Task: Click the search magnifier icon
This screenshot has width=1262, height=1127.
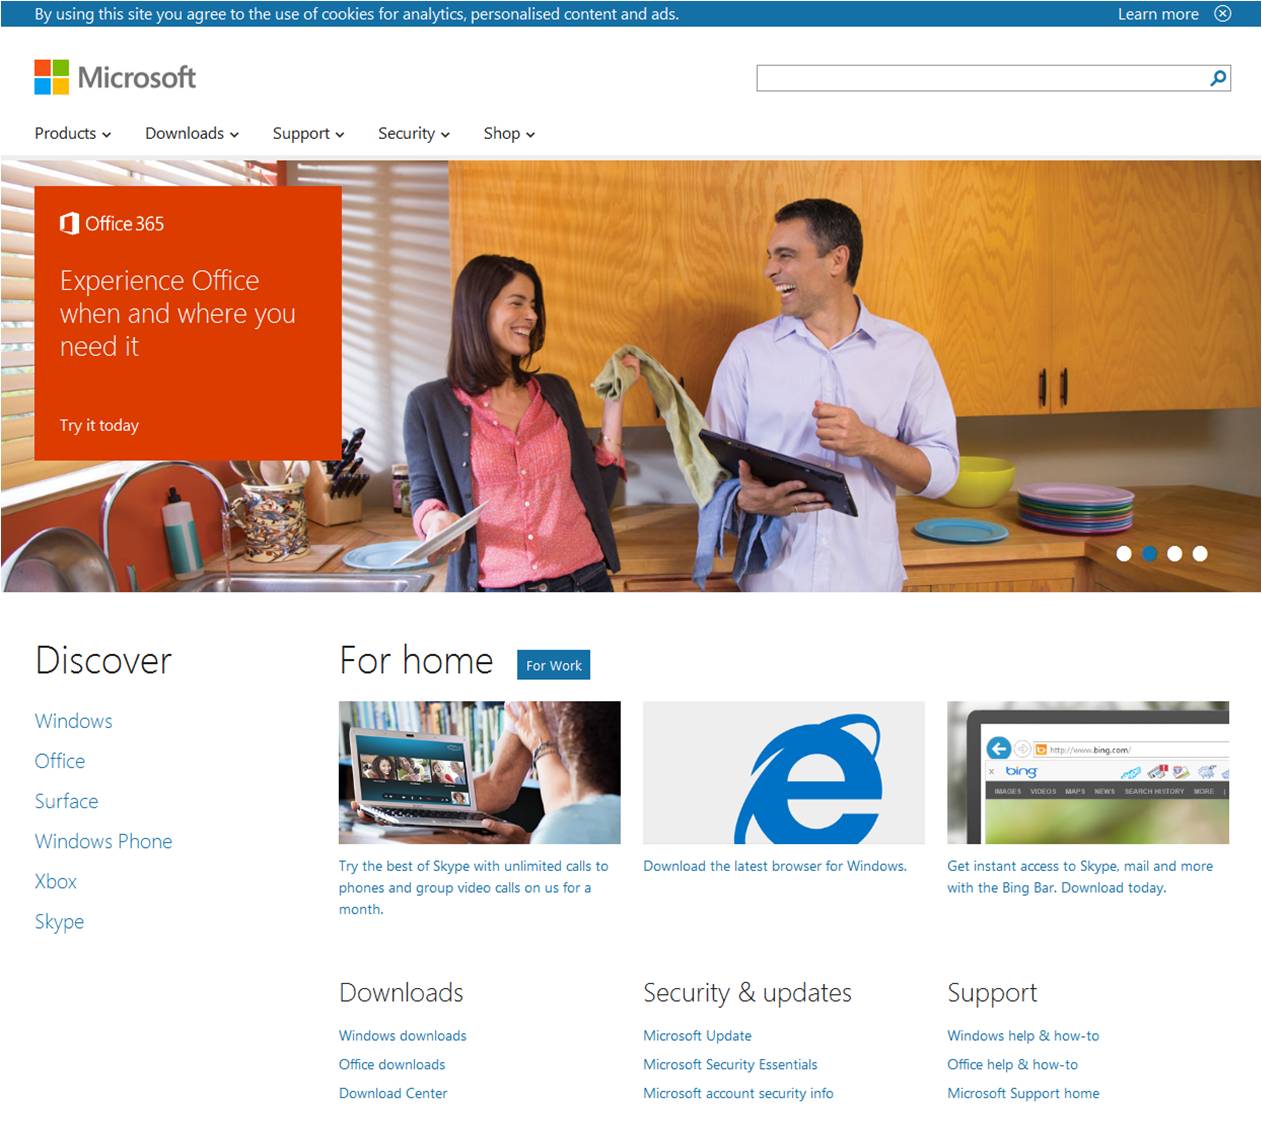Action: (x=1218, y=78)
